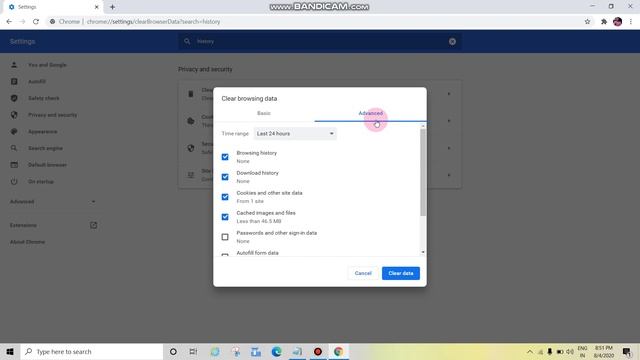
Task: Bookmark this page with the star icon
Action: pyautogui.click(x=587, y=22)
